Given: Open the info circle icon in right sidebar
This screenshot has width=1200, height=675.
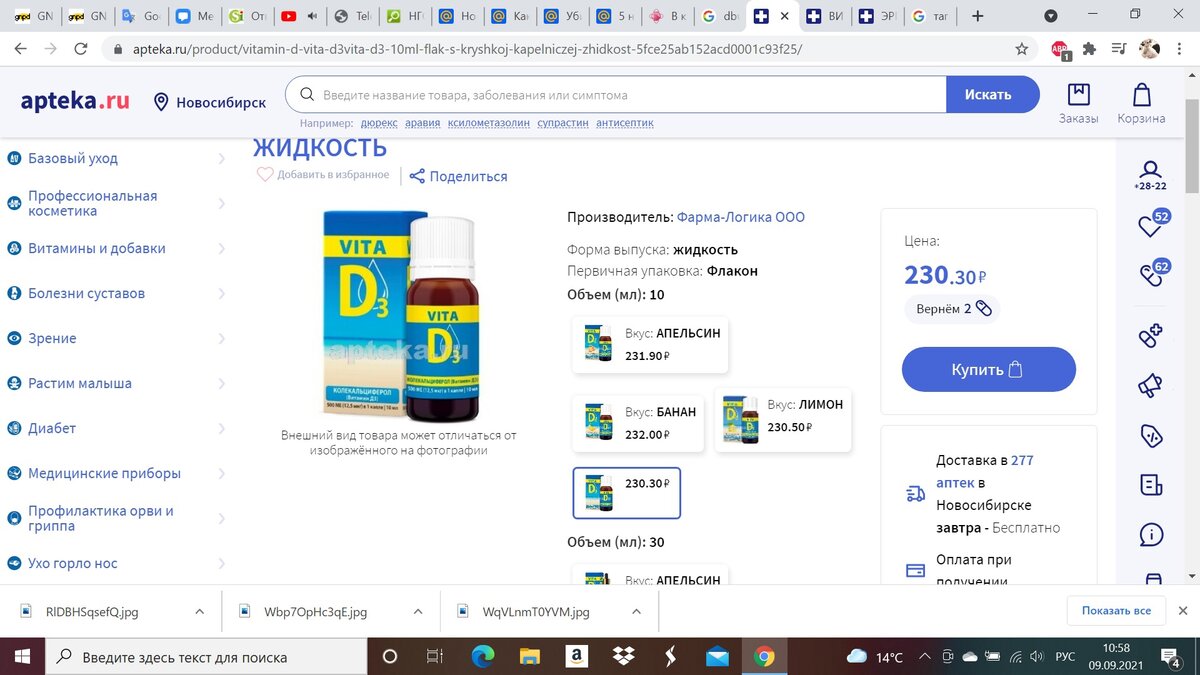Looking at the screenshot, I should coord(1150,535).
